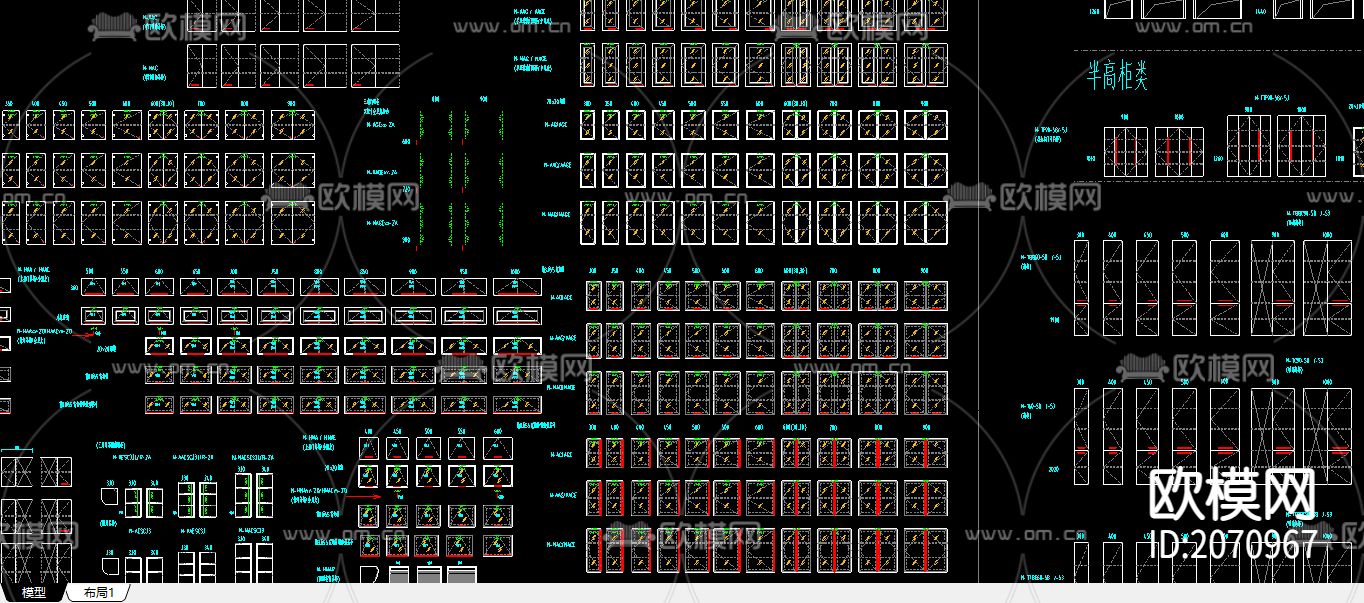Screen dimensions: 1364x603
Task: Select the 半高柜类 heading text
Action: pyautogui.click(x=1117, y=74)
